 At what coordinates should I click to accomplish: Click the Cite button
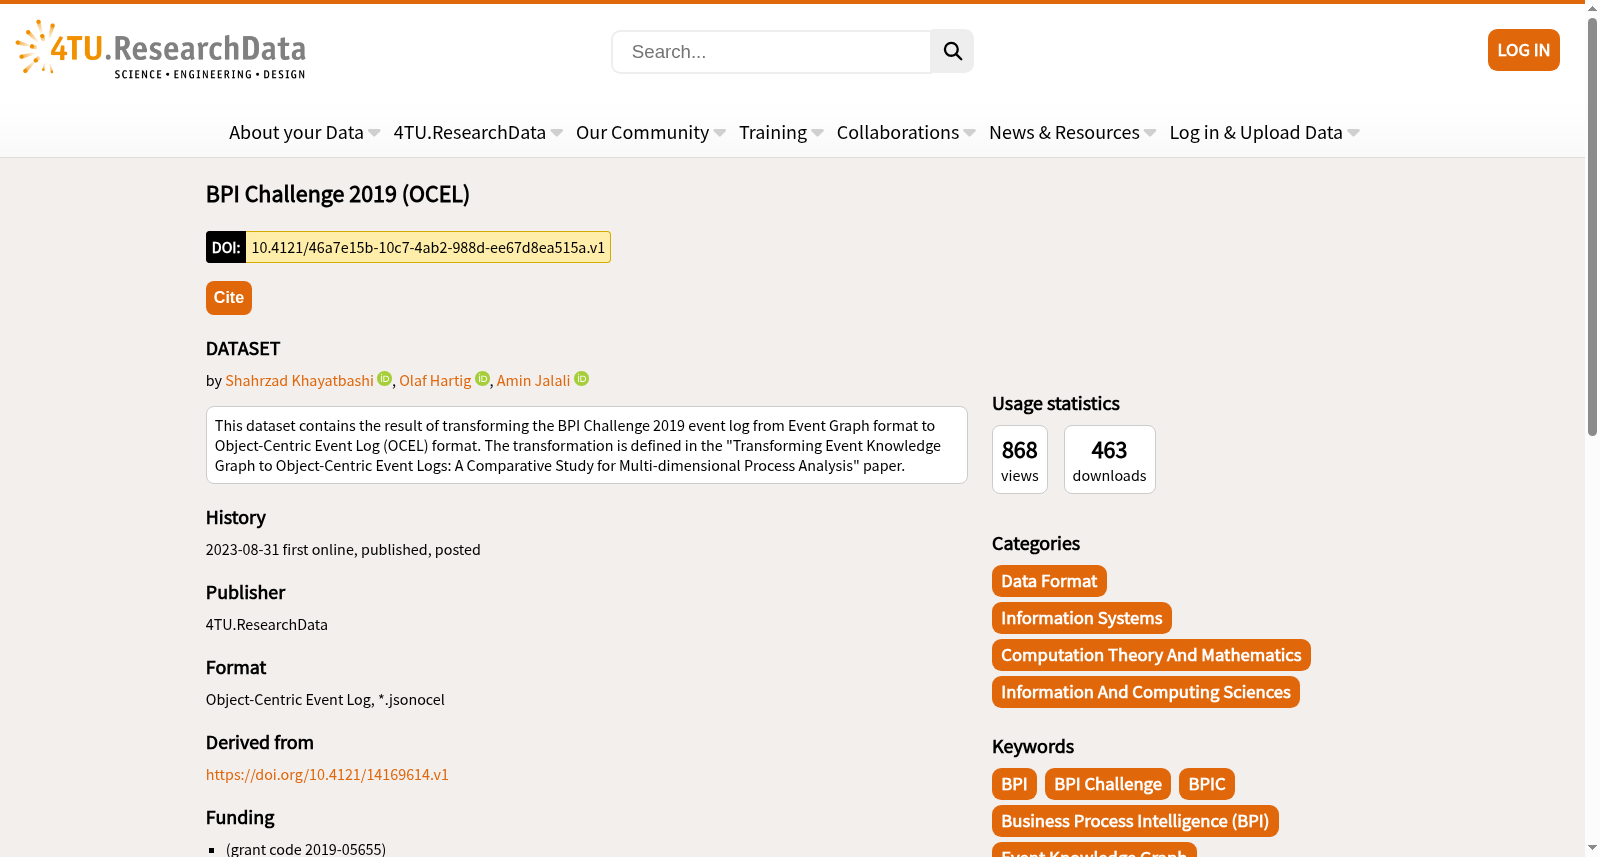click(229, 298)
